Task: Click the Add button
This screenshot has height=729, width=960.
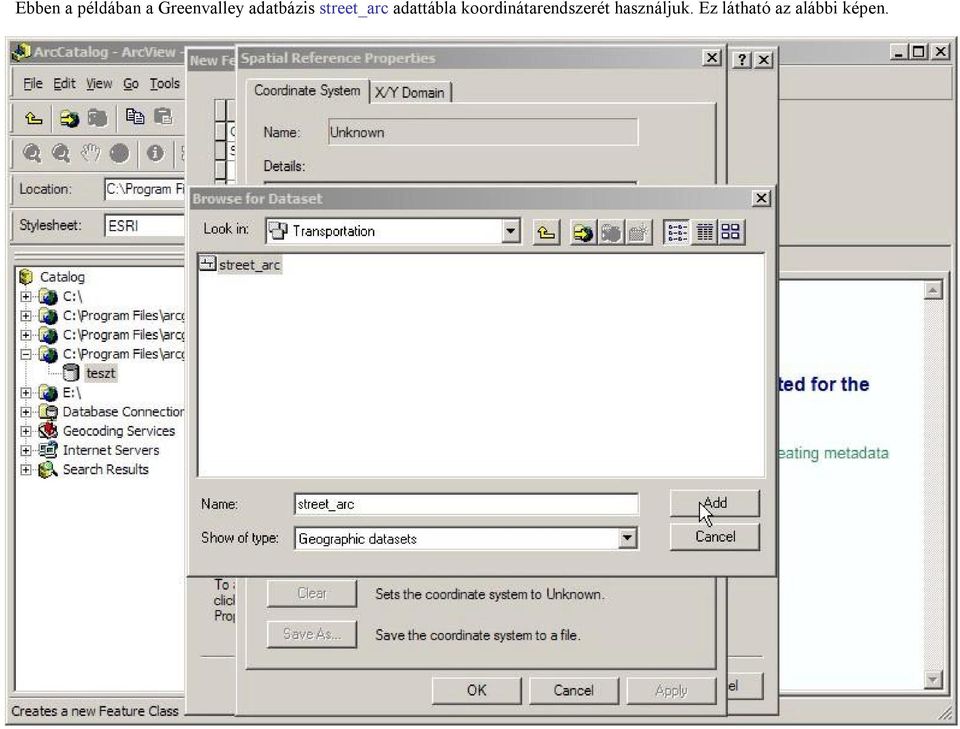Action: (x=714, y=503)
